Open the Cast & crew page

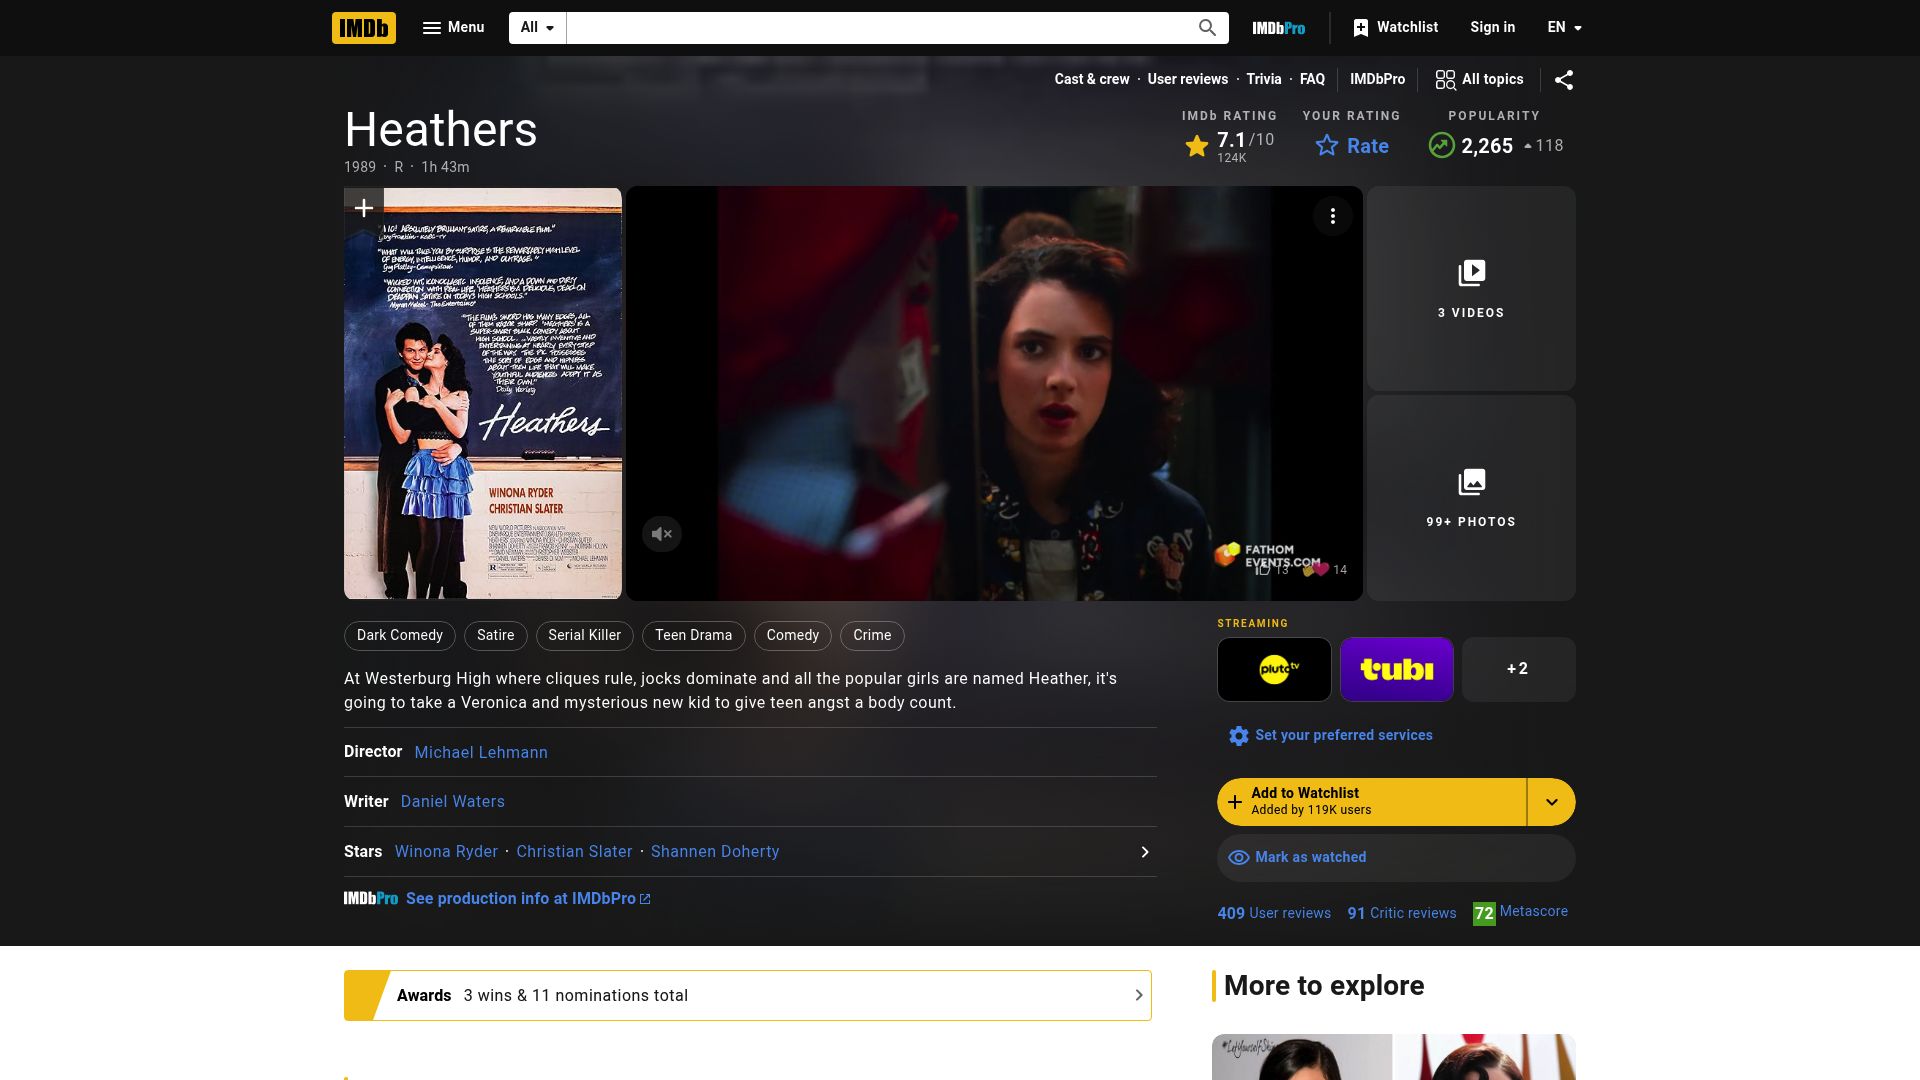pos(1091,80)
